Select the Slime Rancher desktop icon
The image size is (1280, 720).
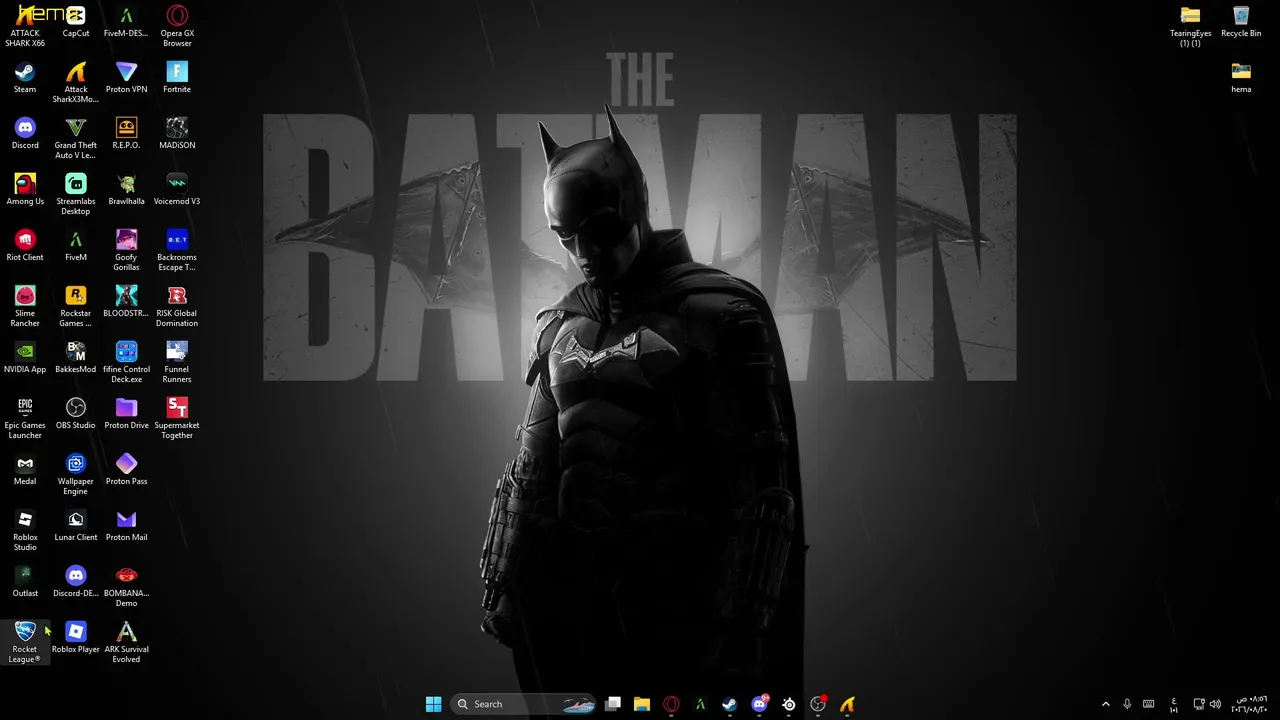coord(25,307)
